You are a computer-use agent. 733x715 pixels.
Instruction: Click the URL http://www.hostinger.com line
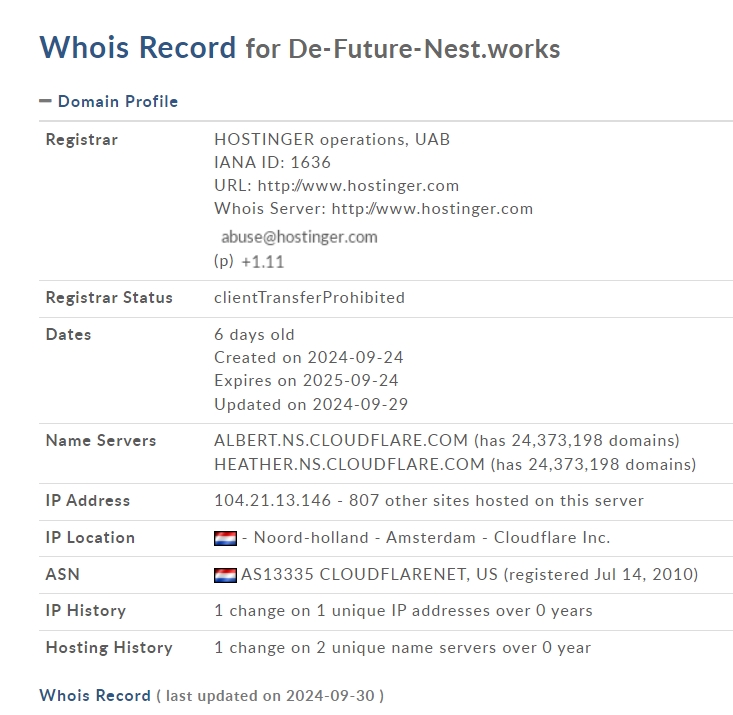coord(336,186)
